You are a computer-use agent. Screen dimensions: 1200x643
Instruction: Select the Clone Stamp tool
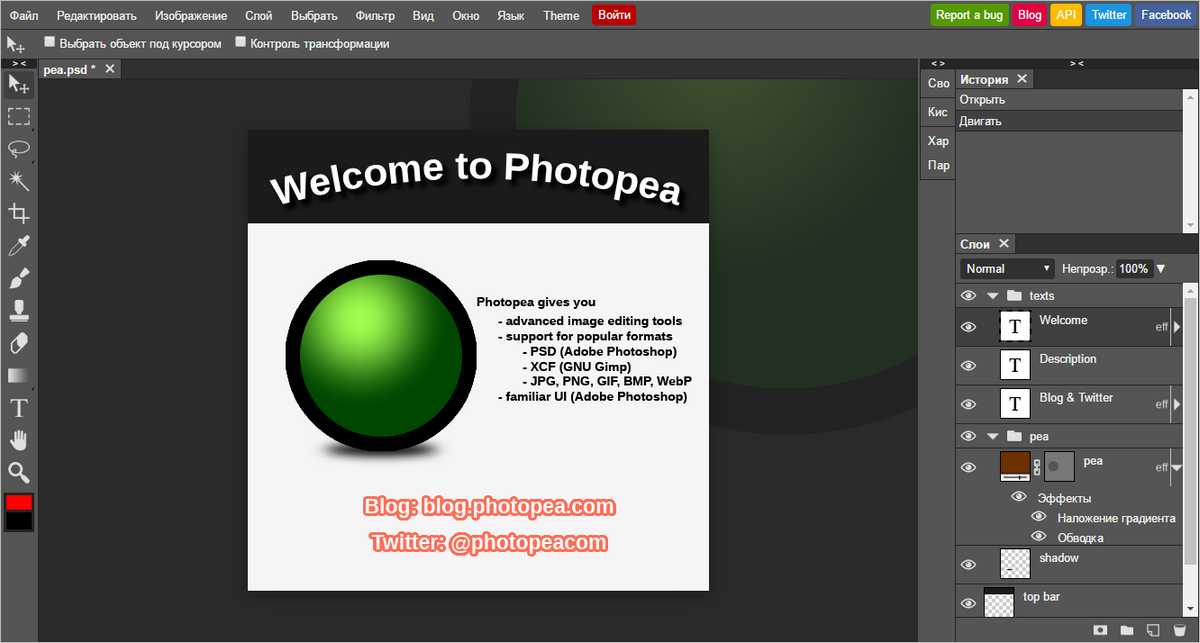tap(19, 310)
